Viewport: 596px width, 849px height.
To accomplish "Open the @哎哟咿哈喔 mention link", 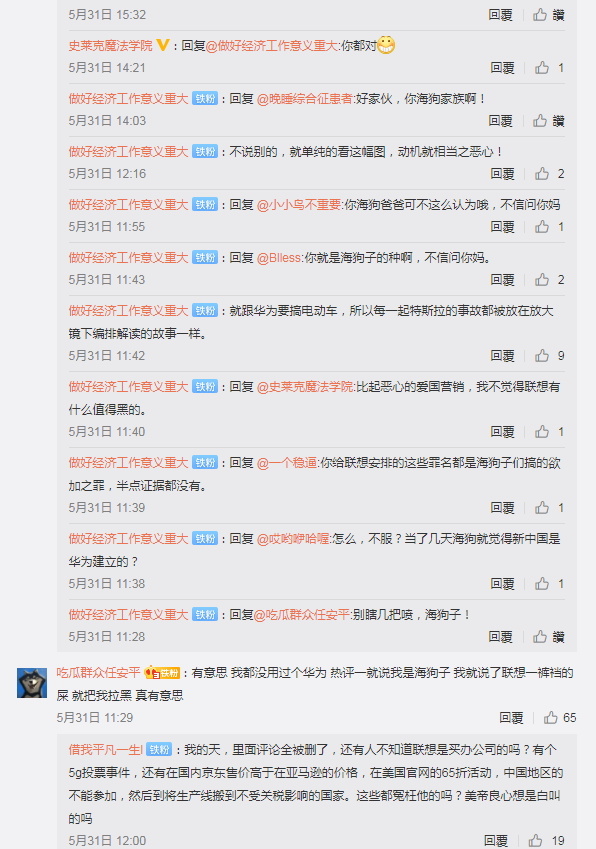I will (x=293, y=539).
